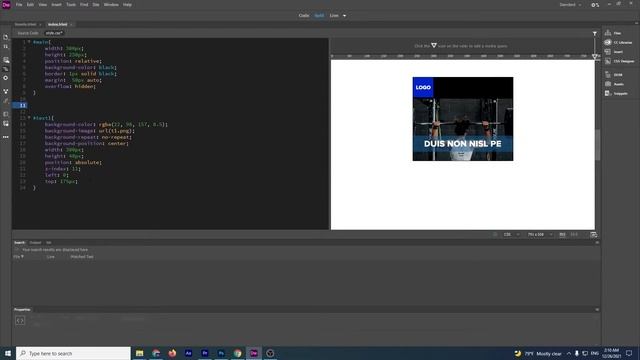Click the media query marker on ruler end

click(595, 56)
